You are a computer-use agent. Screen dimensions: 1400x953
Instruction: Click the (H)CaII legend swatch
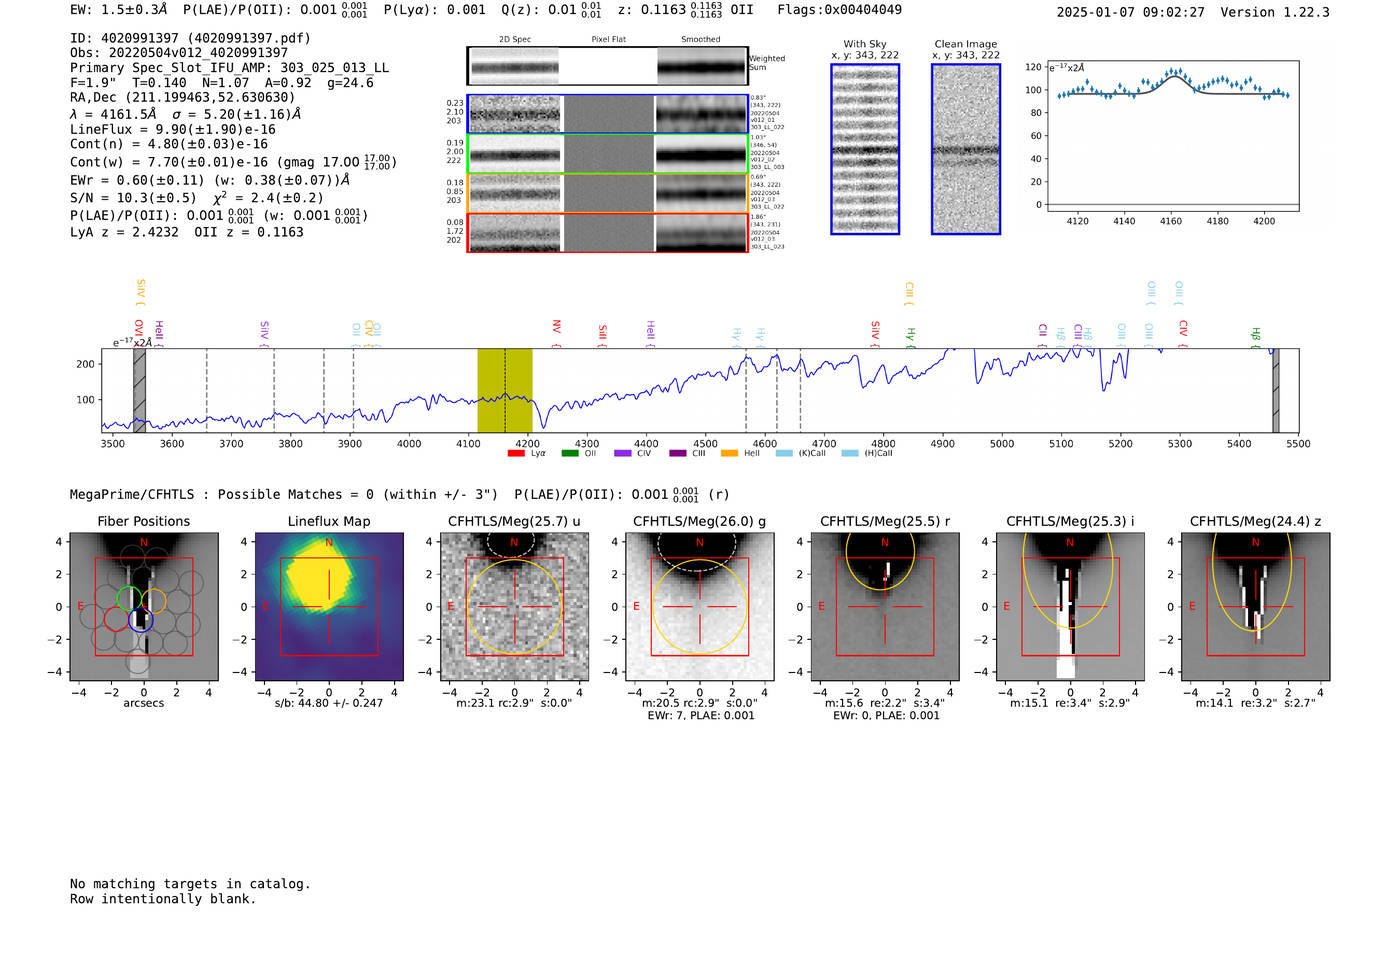pyautogui.click(x=850, y=454)
